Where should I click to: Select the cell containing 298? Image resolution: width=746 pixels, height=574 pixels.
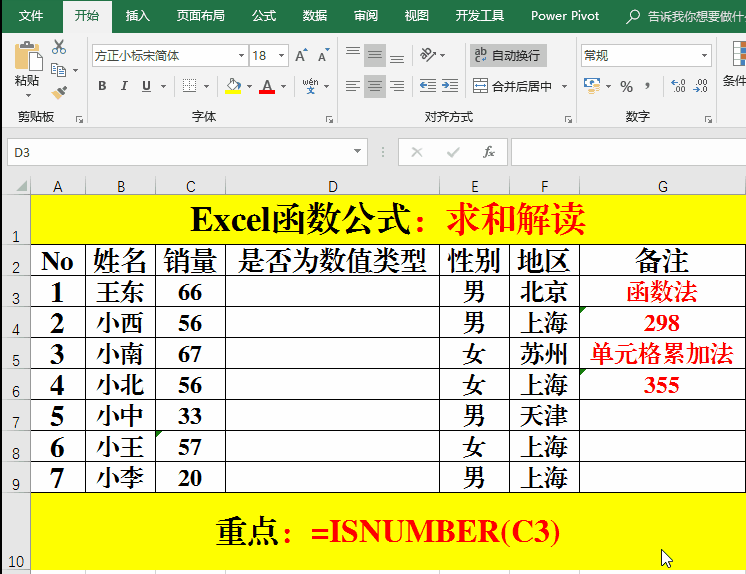tap(662, 323)
